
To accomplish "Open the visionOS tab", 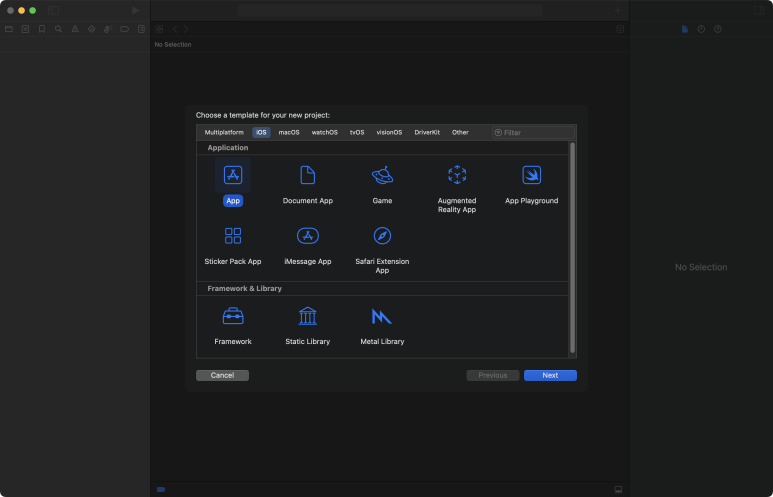I will [x=389, y=133].
